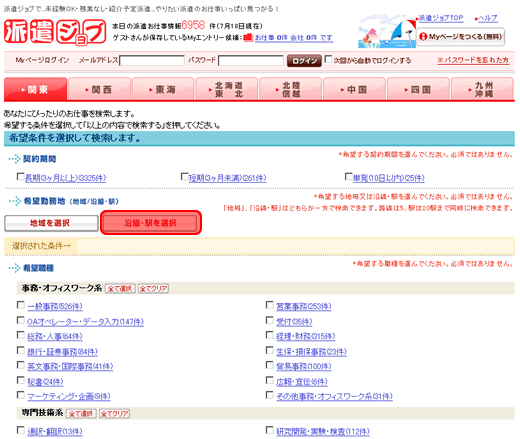
Task: Click the 派遣ジョブ site logo
Action: pyautogui.click(x=55, y=32)
